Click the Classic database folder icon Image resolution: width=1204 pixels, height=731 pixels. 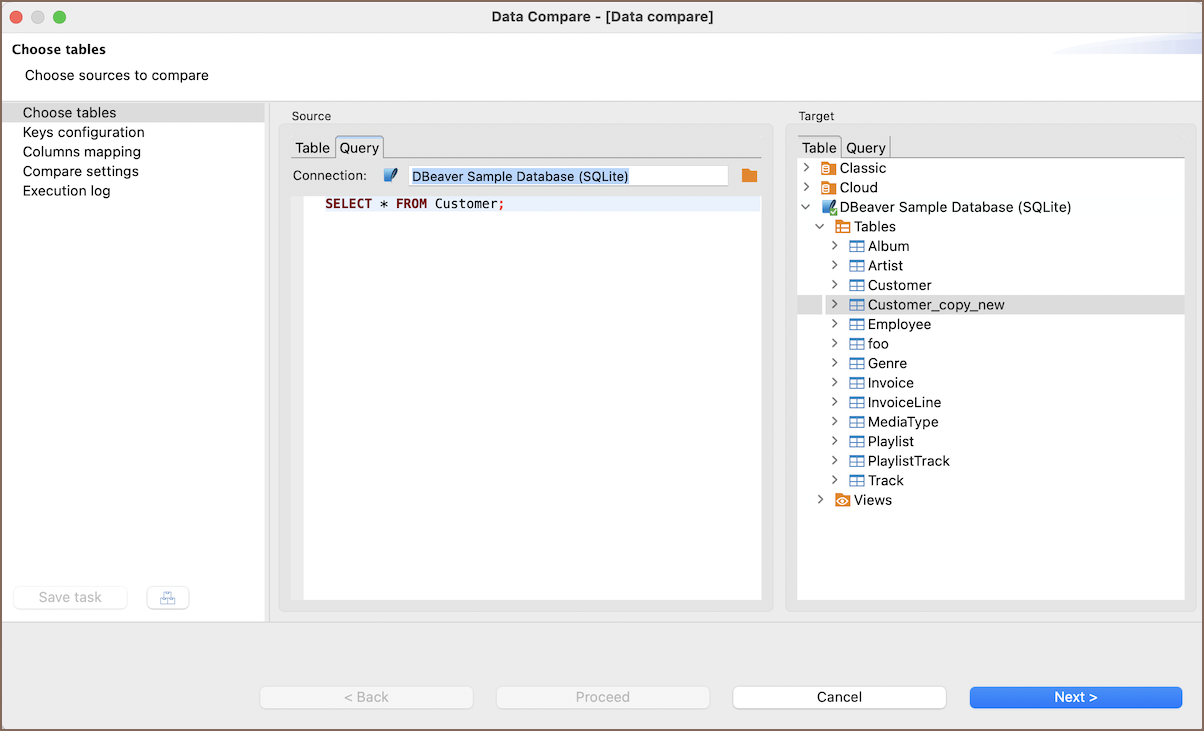[x=827, y=168]
